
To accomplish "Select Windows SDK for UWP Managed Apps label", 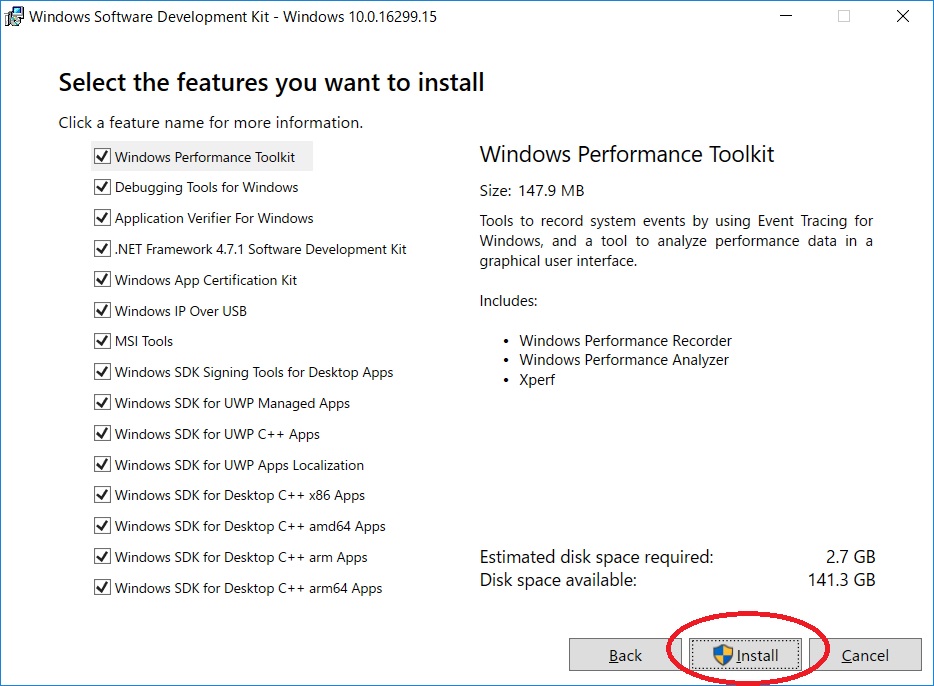I will tap(232, 403).
